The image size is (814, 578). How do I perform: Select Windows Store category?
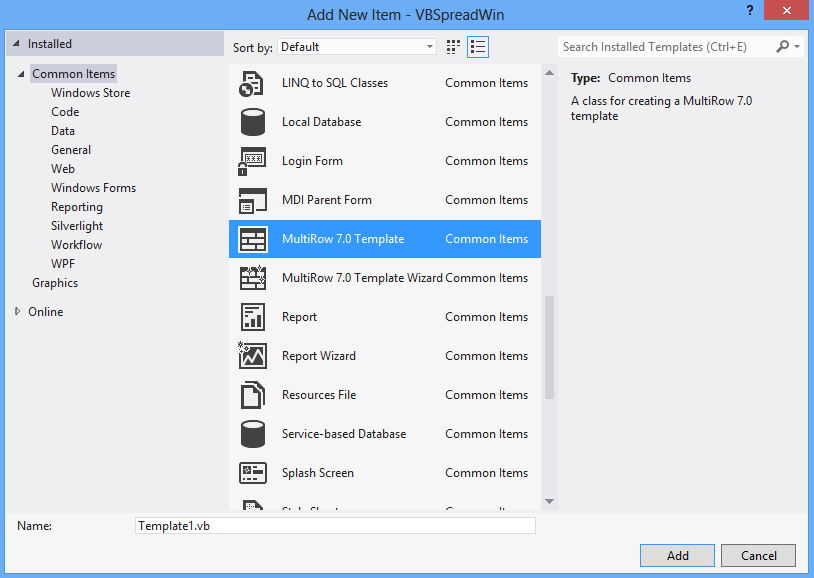pos(90,93)
